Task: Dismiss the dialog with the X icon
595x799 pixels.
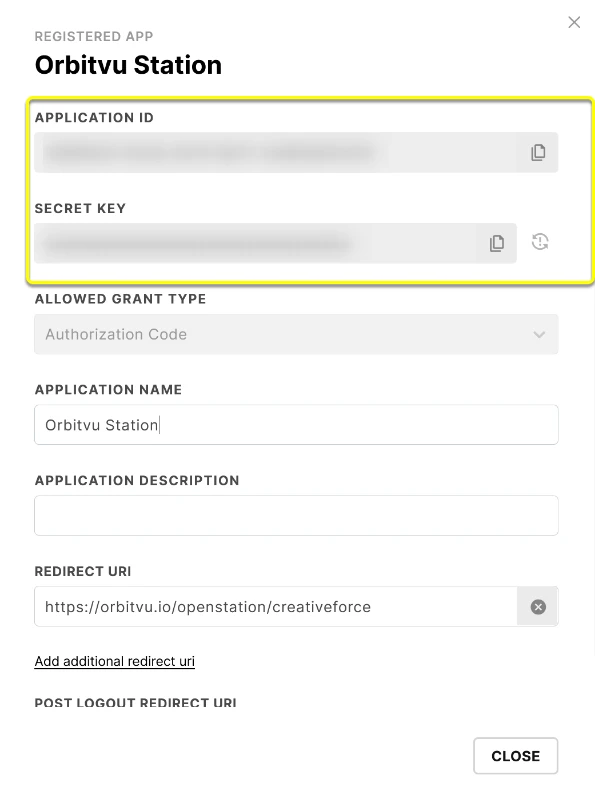Action: coord(574,22)
